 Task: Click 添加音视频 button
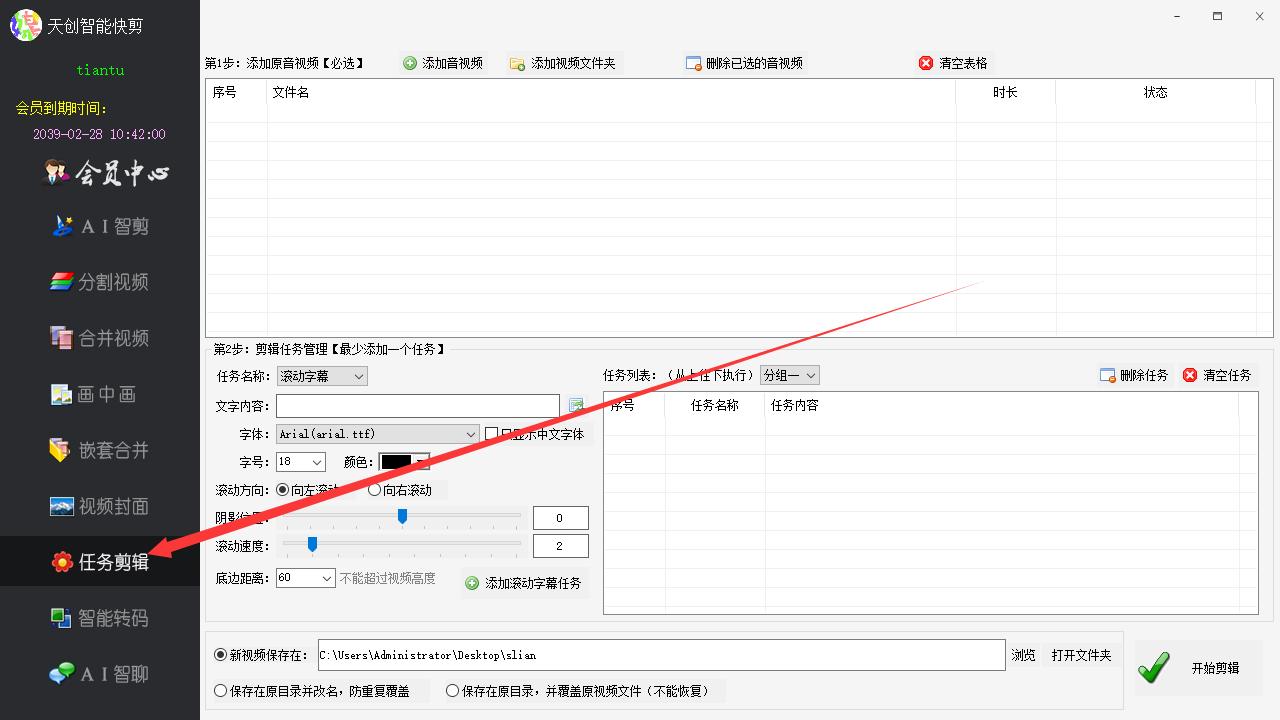(443, 63)
